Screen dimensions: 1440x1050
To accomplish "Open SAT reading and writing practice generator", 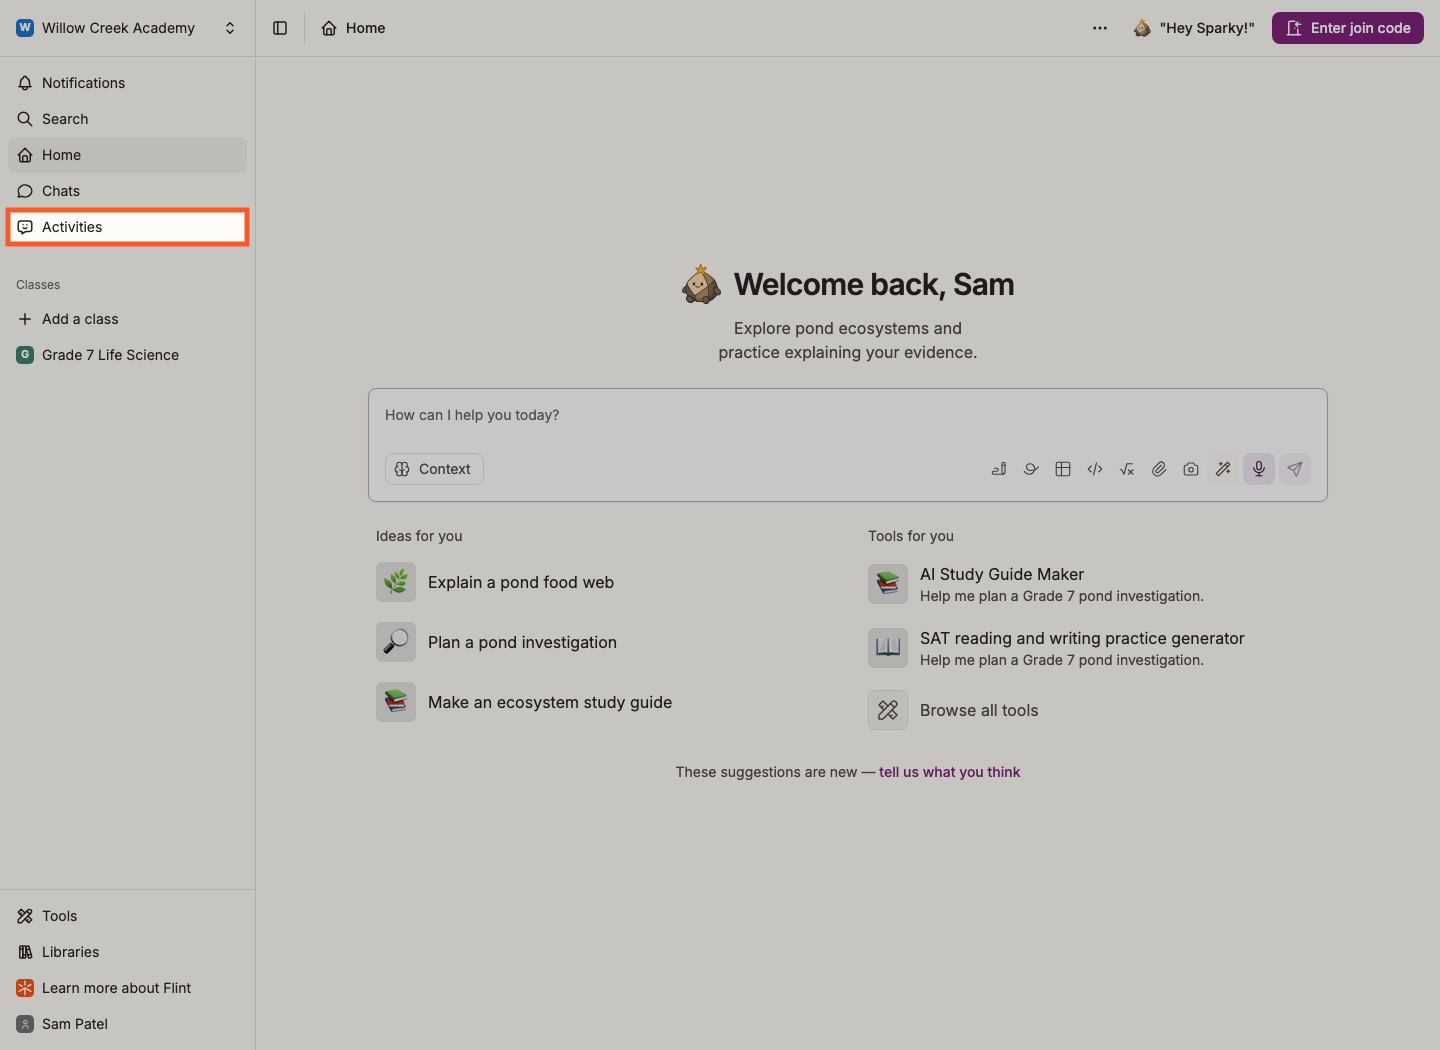I will click(x=1057, y=648).
